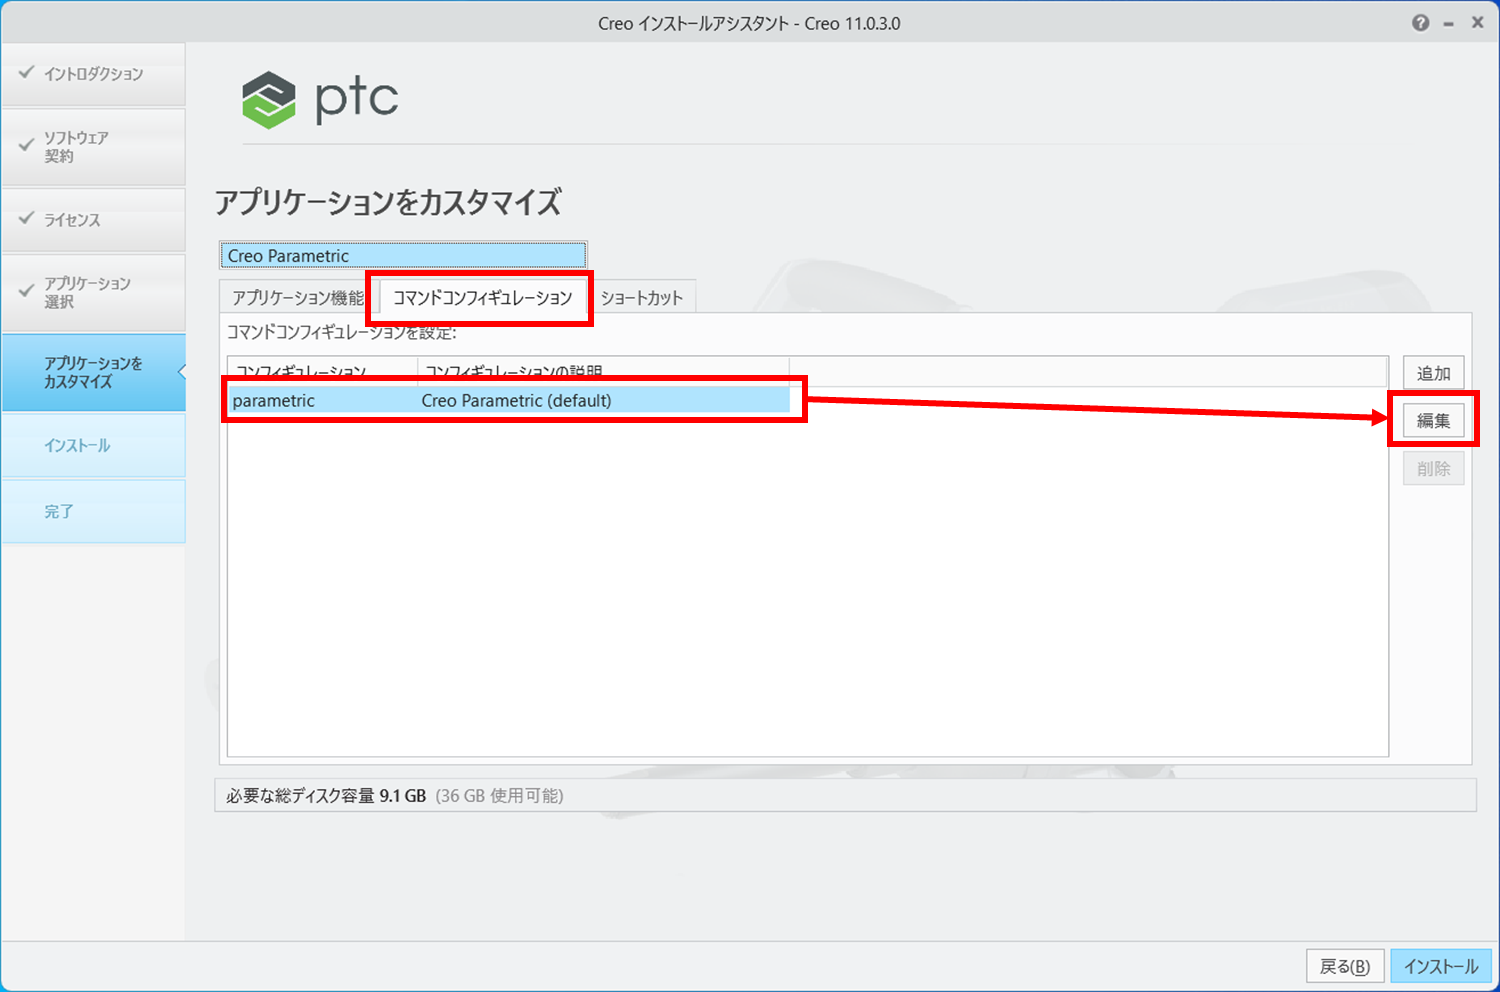The height and width of the screenshot is (992, 1500).
Task: Go to イントロダクション step in sidebar
Action: pyautogui.click(x=93, y=74)
